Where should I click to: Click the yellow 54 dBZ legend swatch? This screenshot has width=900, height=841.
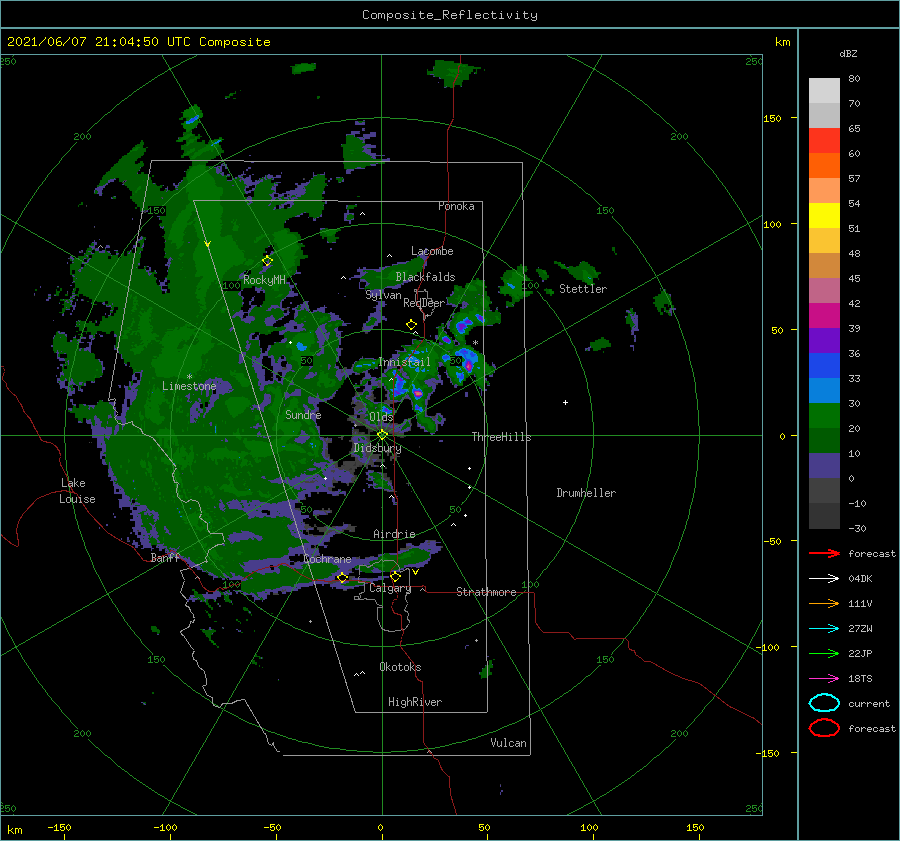(x=824, y=215)
